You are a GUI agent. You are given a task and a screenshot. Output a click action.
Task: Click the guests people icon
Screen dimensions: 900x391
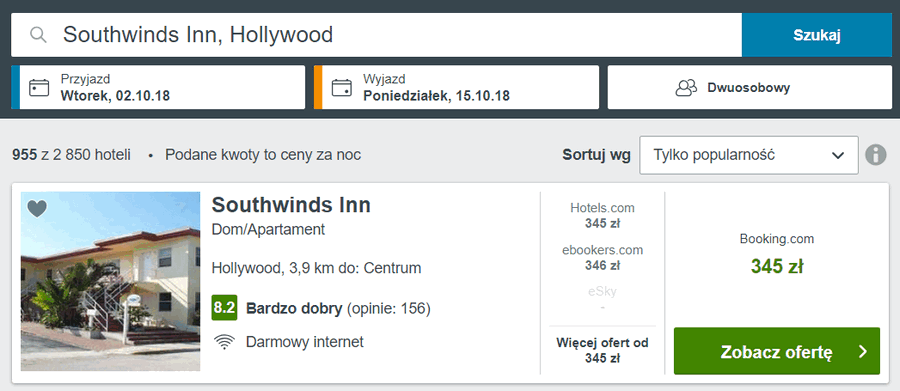coord(686,88)
